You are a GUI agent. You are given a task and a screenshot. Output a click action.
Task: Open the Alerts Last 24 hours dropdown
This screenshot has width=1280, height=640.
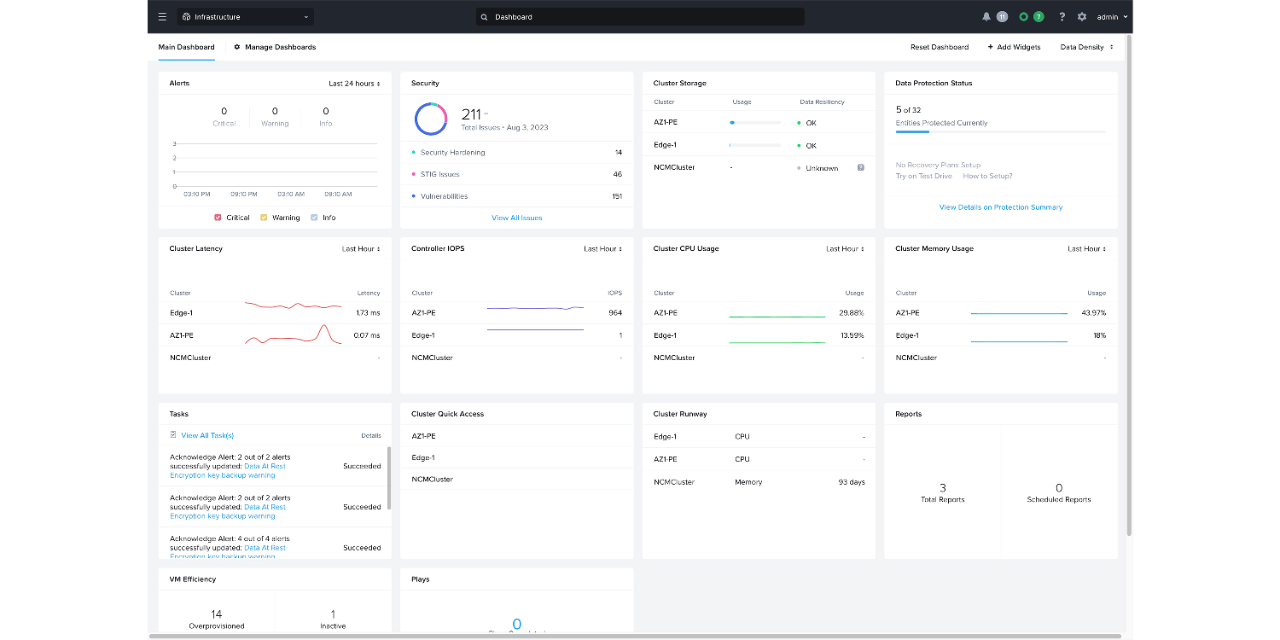[x=354, y=84]
